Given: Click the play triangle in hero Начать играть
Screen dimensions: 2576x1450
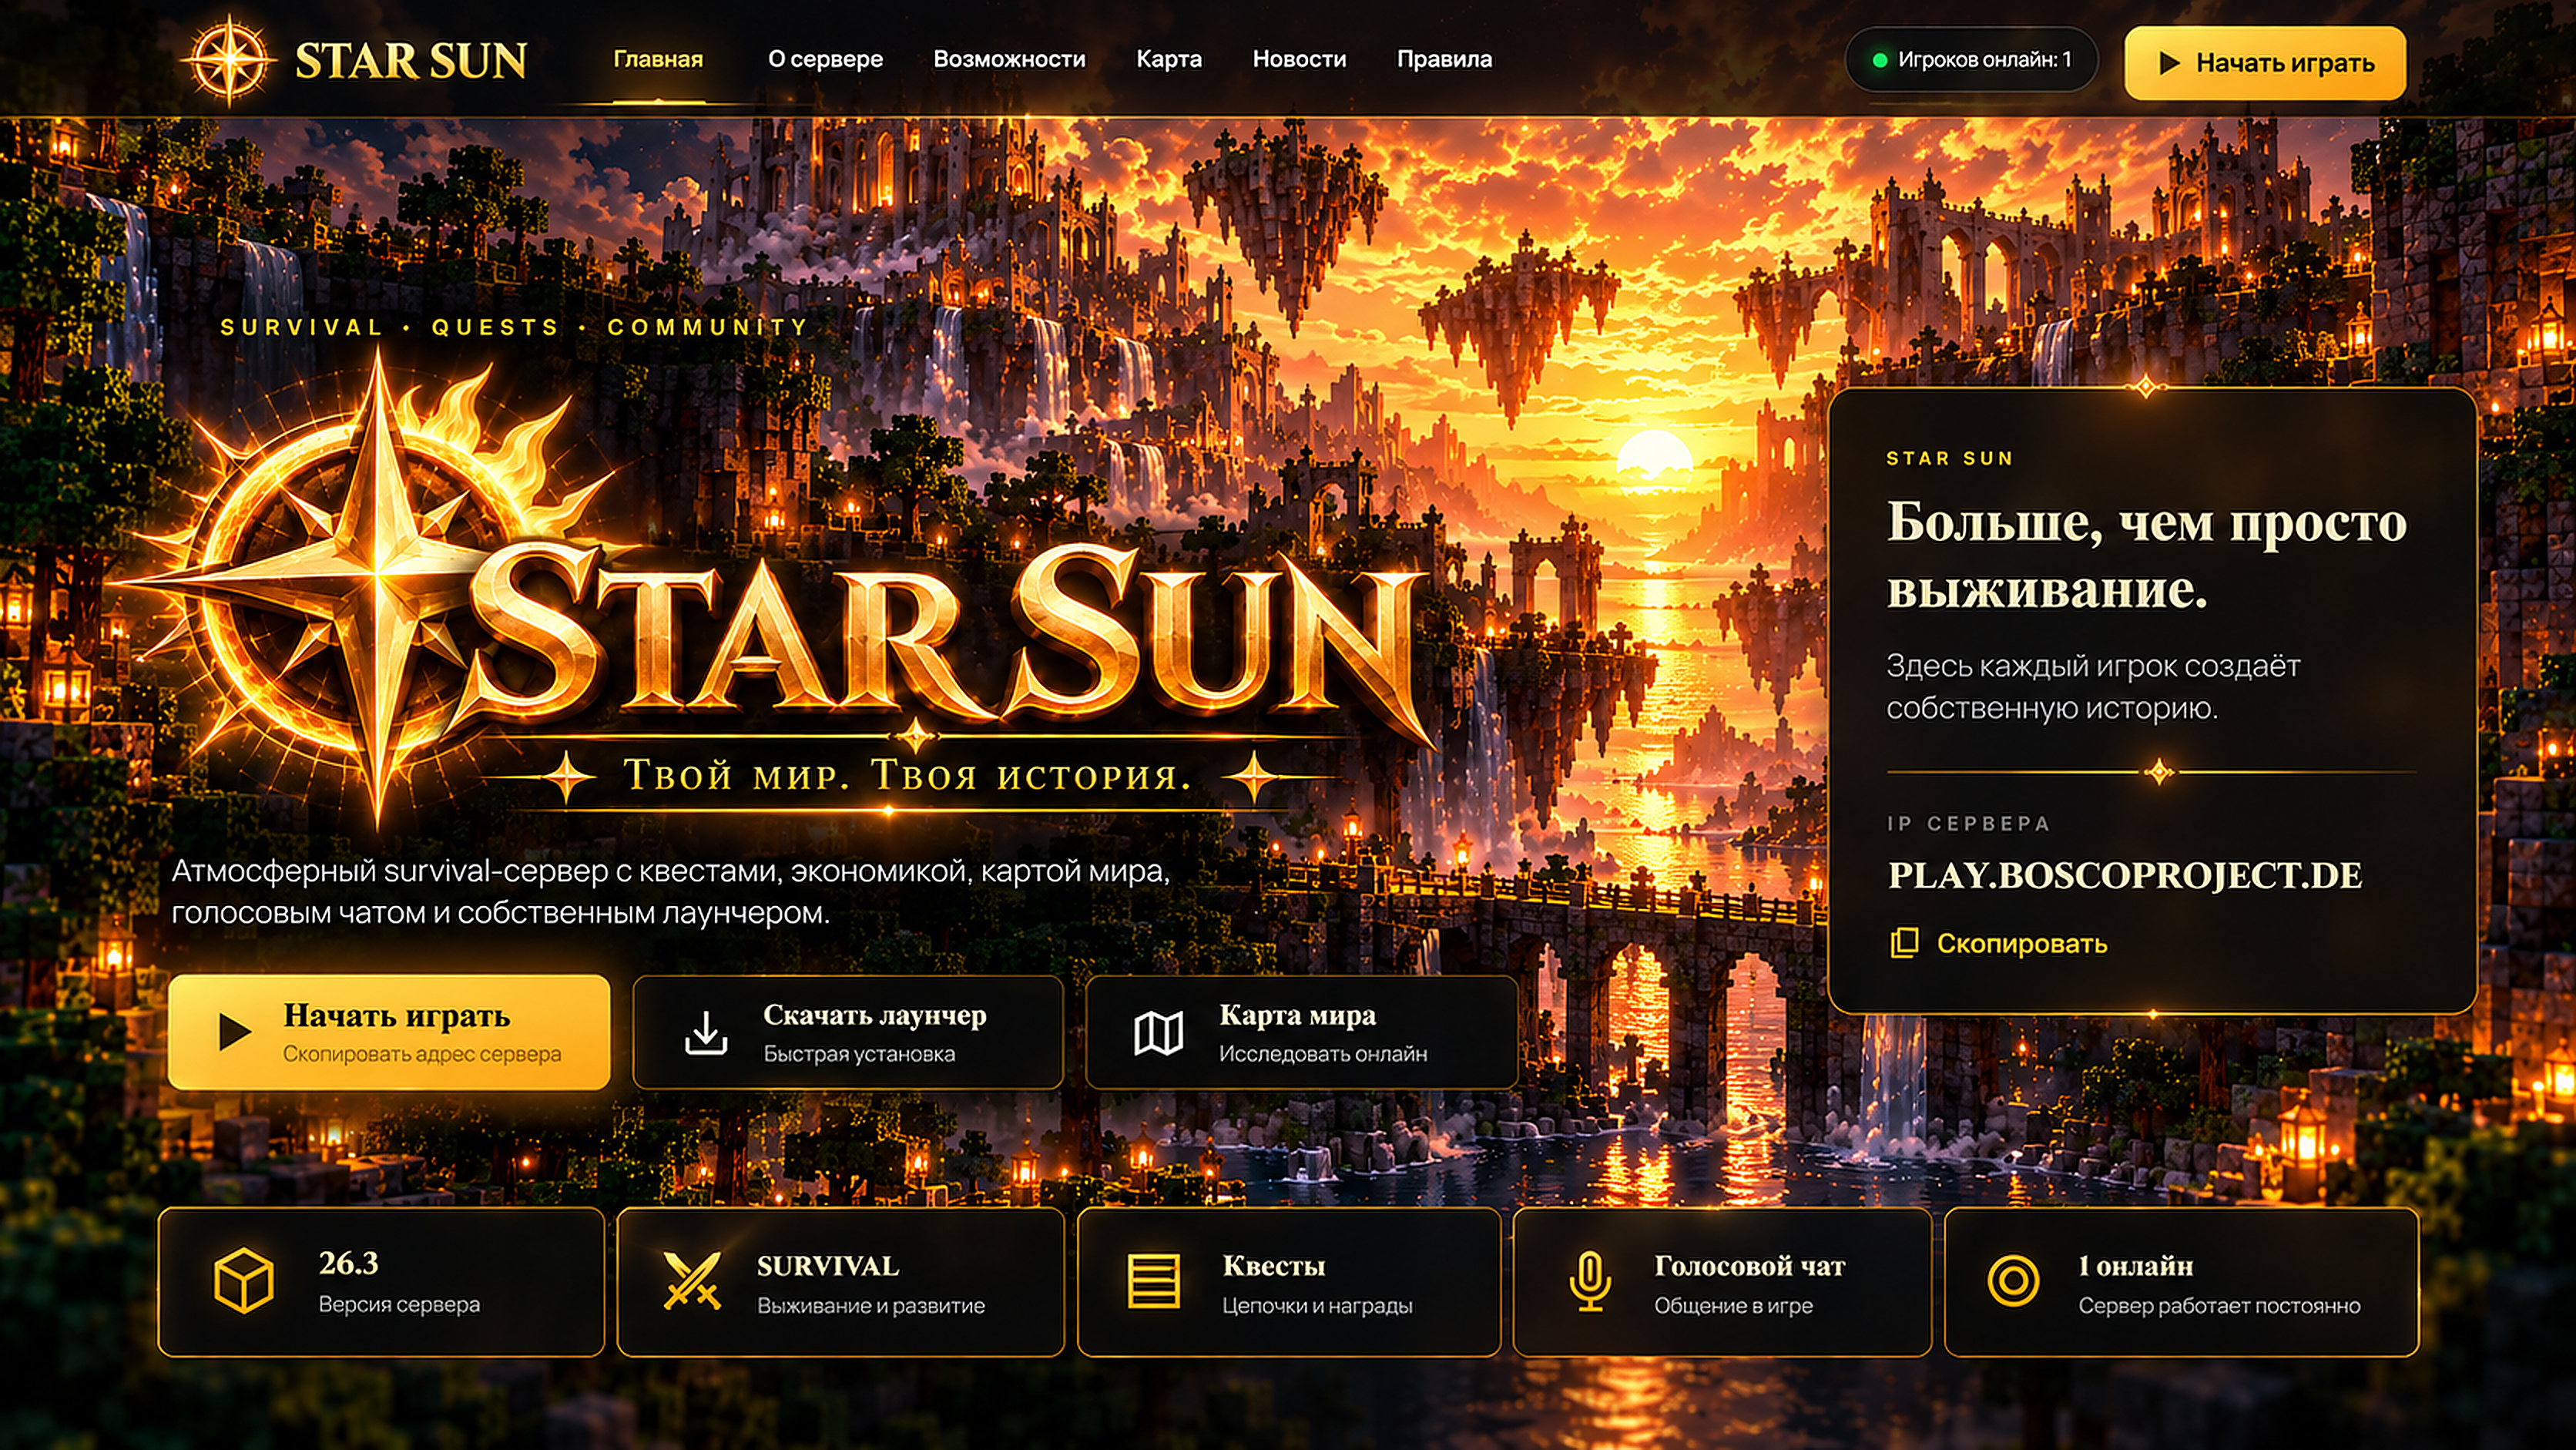Looking at the screenshot, I should [234, 1032].
